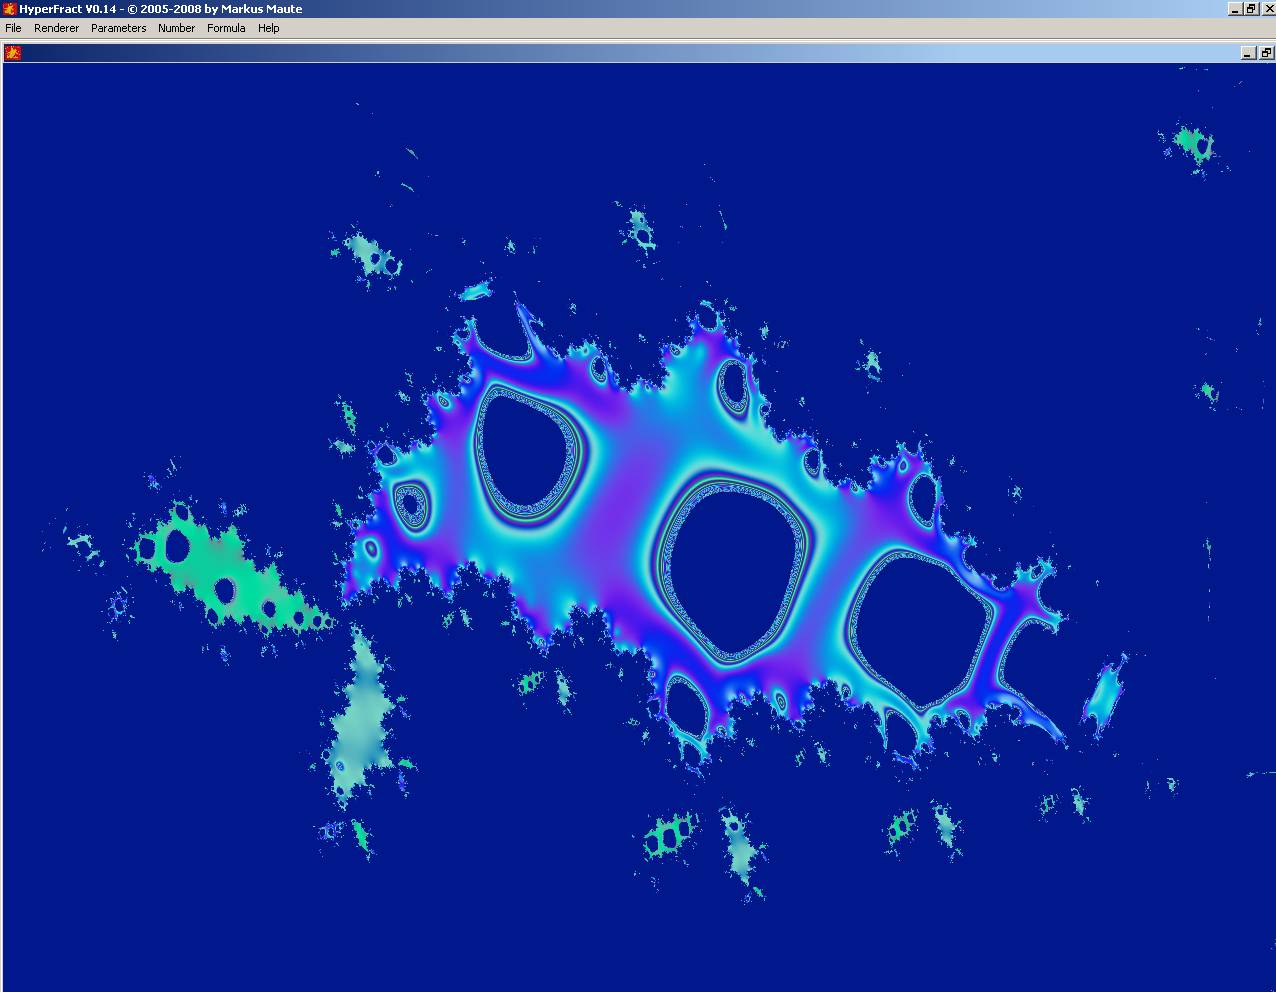
Task: Open the File menu
Action: tap(13, 28)
